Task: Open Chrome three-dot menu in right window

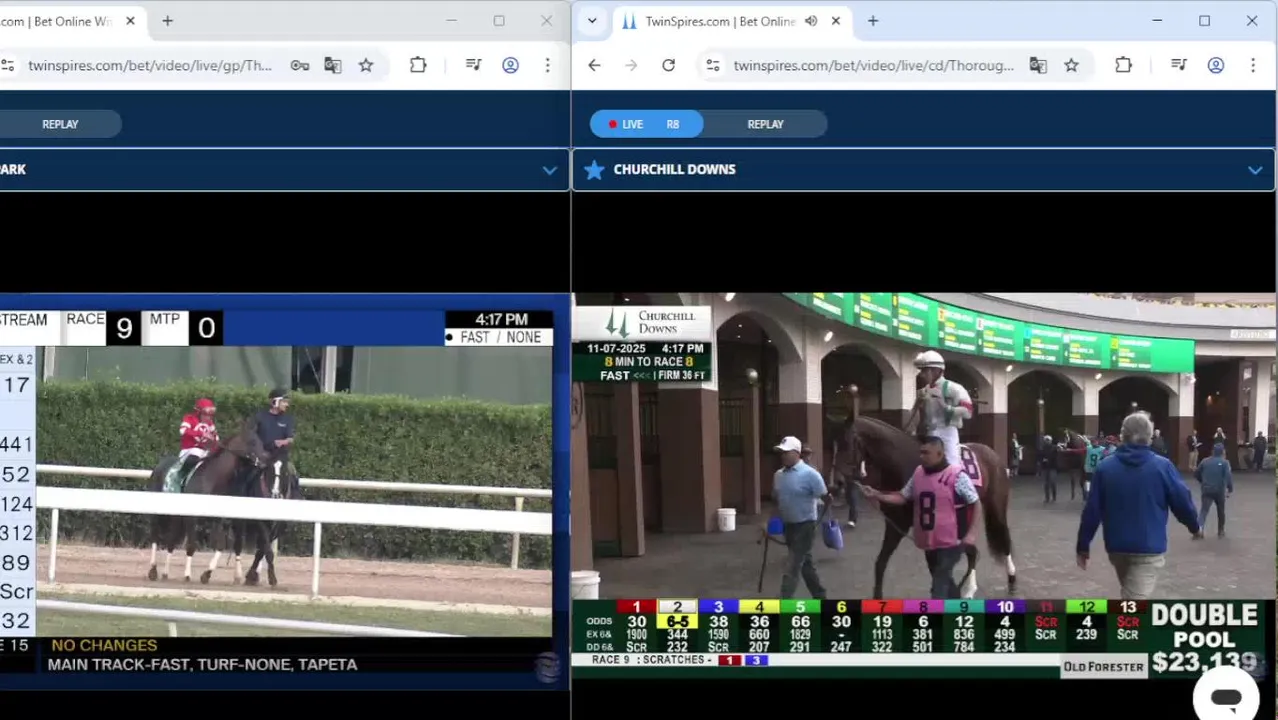Action: tap(1253, 65)
